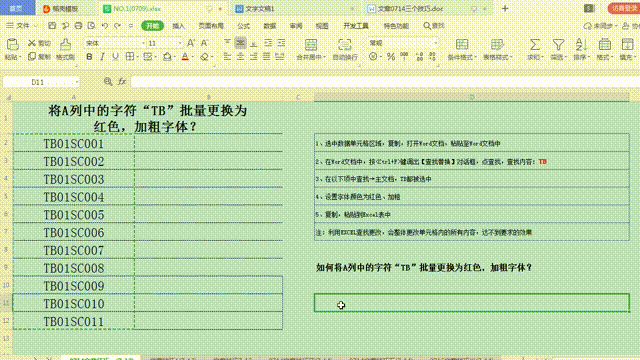640x360 pixels.
Task: Click the Print Preview icon
Action: pyautogui.click(x=91, y=26)
